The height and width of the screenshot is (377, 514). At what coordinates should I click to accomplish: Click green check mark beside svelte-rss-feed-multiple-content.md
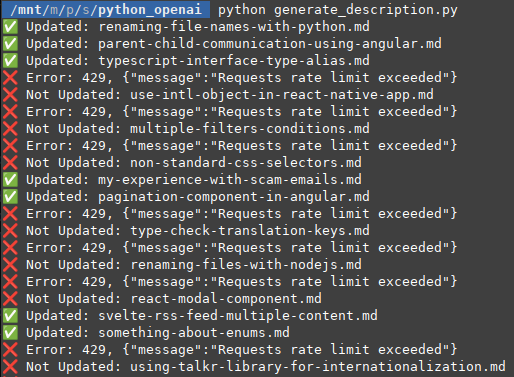[x=10, y=316]
